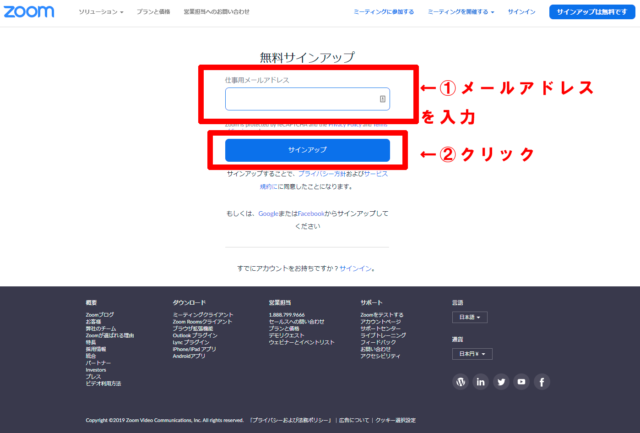Open the Outlook プラグイン download link

[195, 335]
